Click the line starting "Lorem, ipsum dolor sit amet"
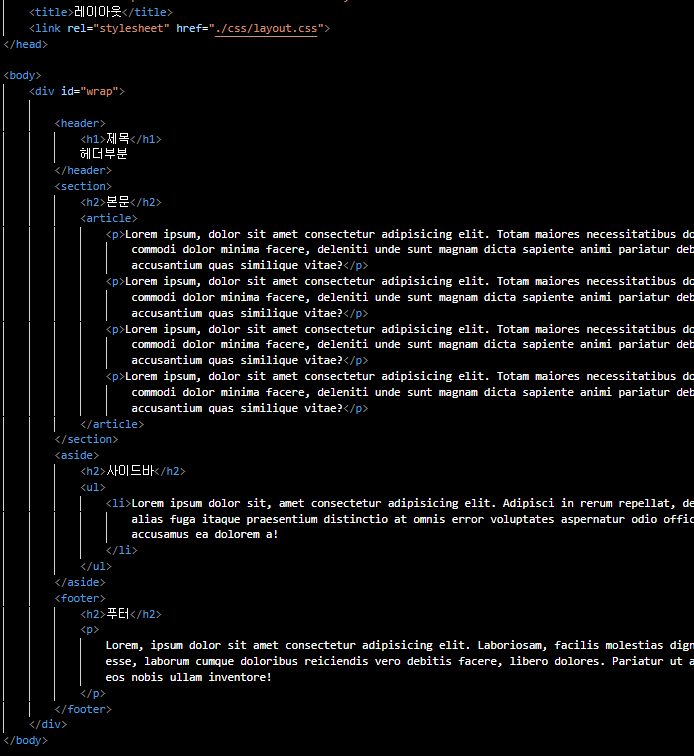694x756 pixels. (x=400, y=646)
